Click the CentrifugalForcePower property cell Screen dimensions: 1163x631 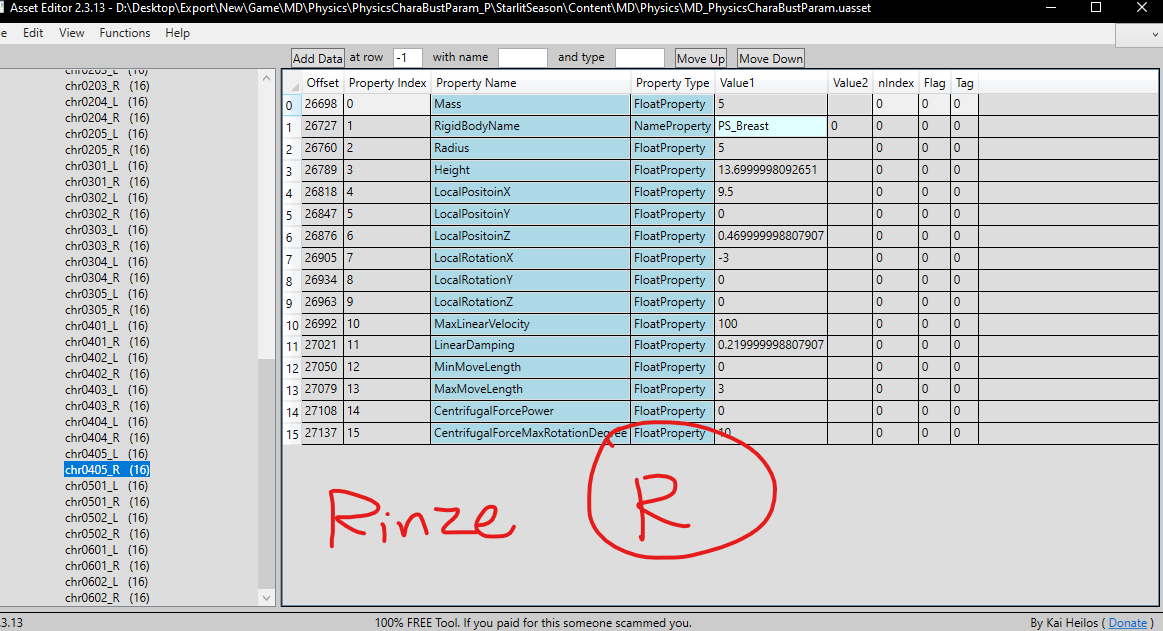530,411
